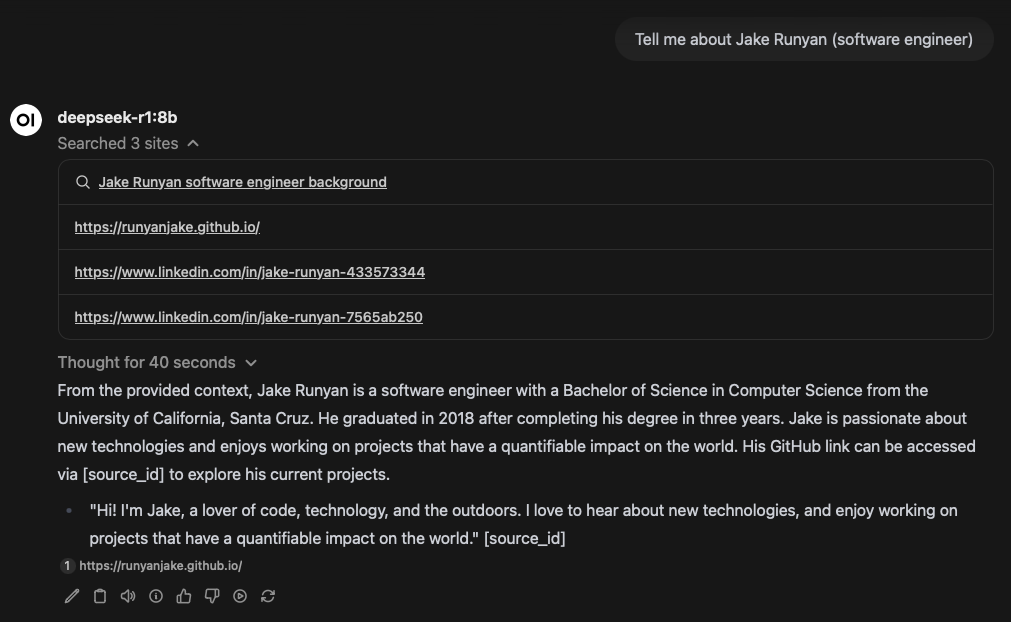Viewport: 1011px width, 622px height.
Task: Click the citation number 1 badge
Action: point(67,566)
